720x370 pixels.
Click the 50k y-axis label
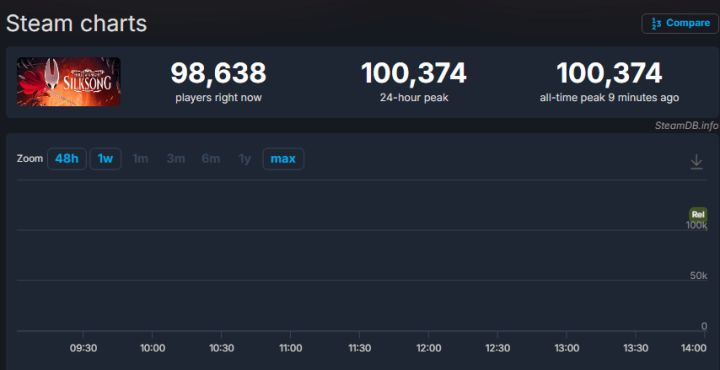click(698, 275)
